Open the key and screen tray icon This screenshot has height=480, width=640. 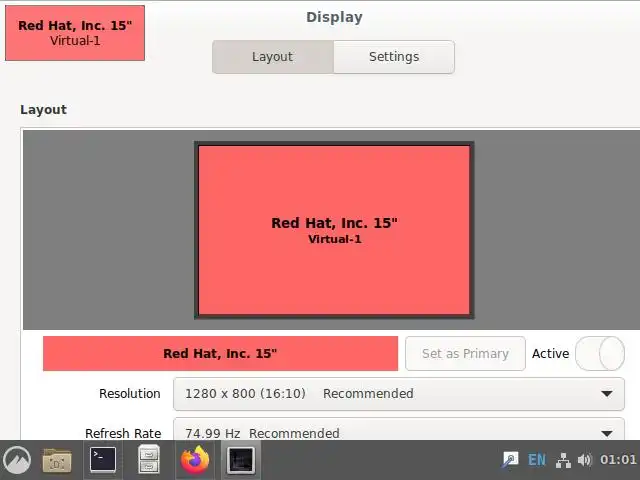pos(510,460)
